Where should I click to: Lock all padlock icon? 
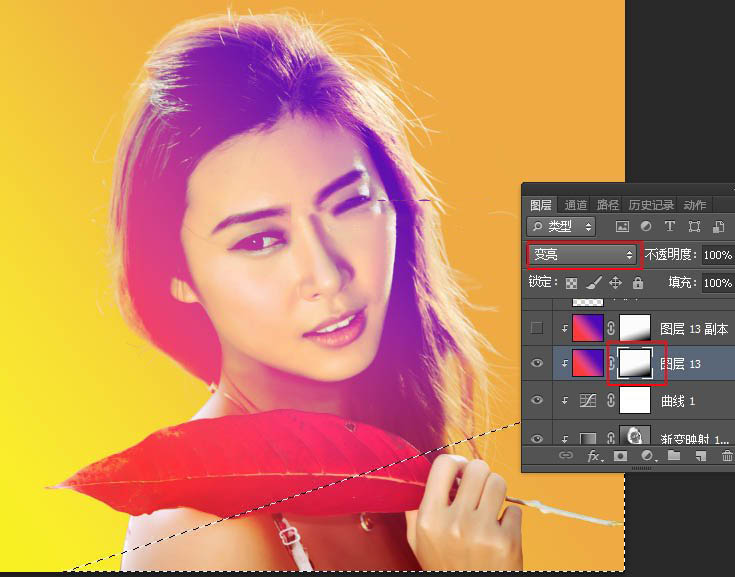[x=638, y=283]
